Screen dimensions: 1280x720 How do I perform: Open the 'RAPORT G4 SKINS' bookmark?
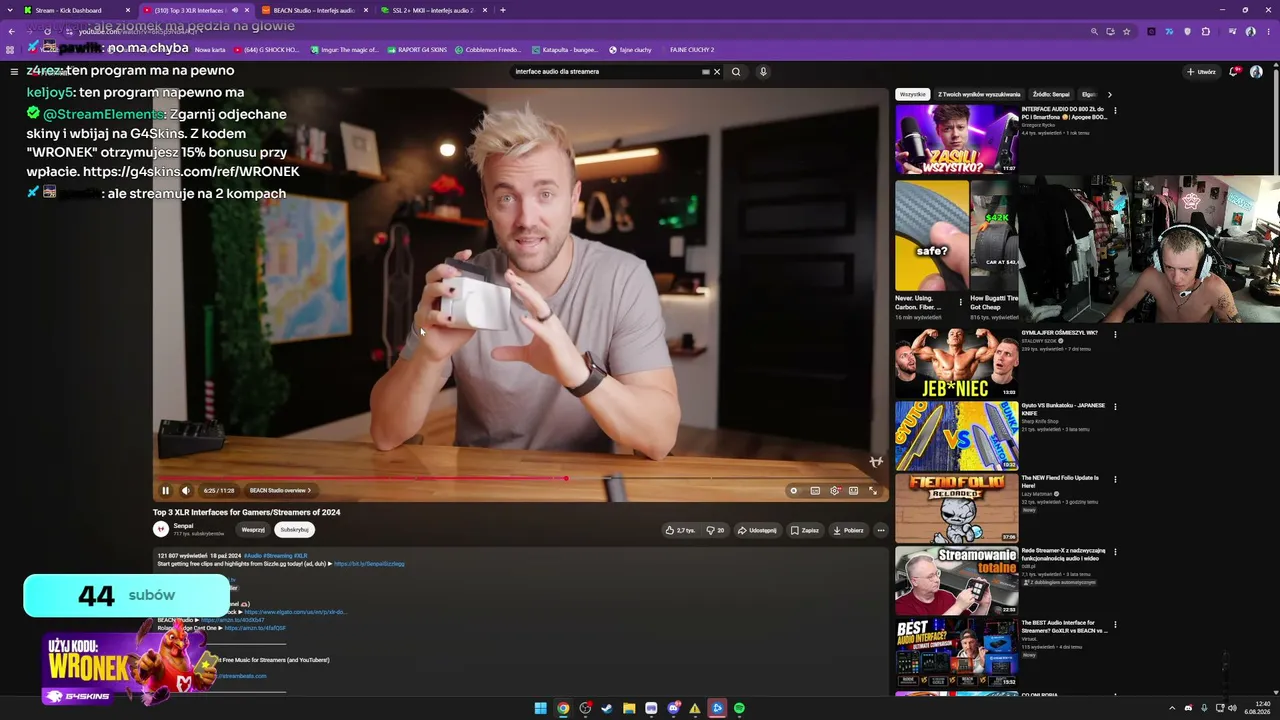click(x=417, y=50)
